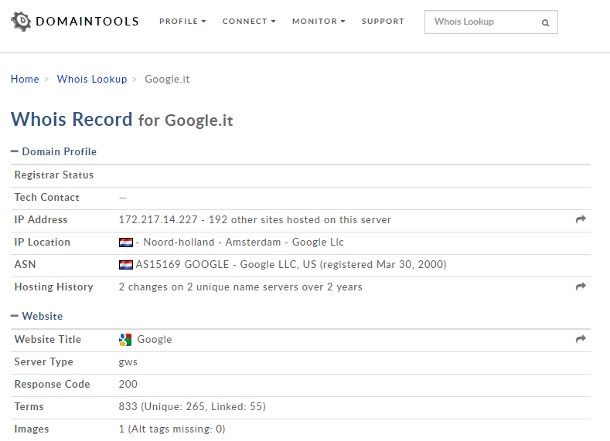Click the Google favicon beside Website Title
This screenshot has height=441, width=610.
[125, 340]
